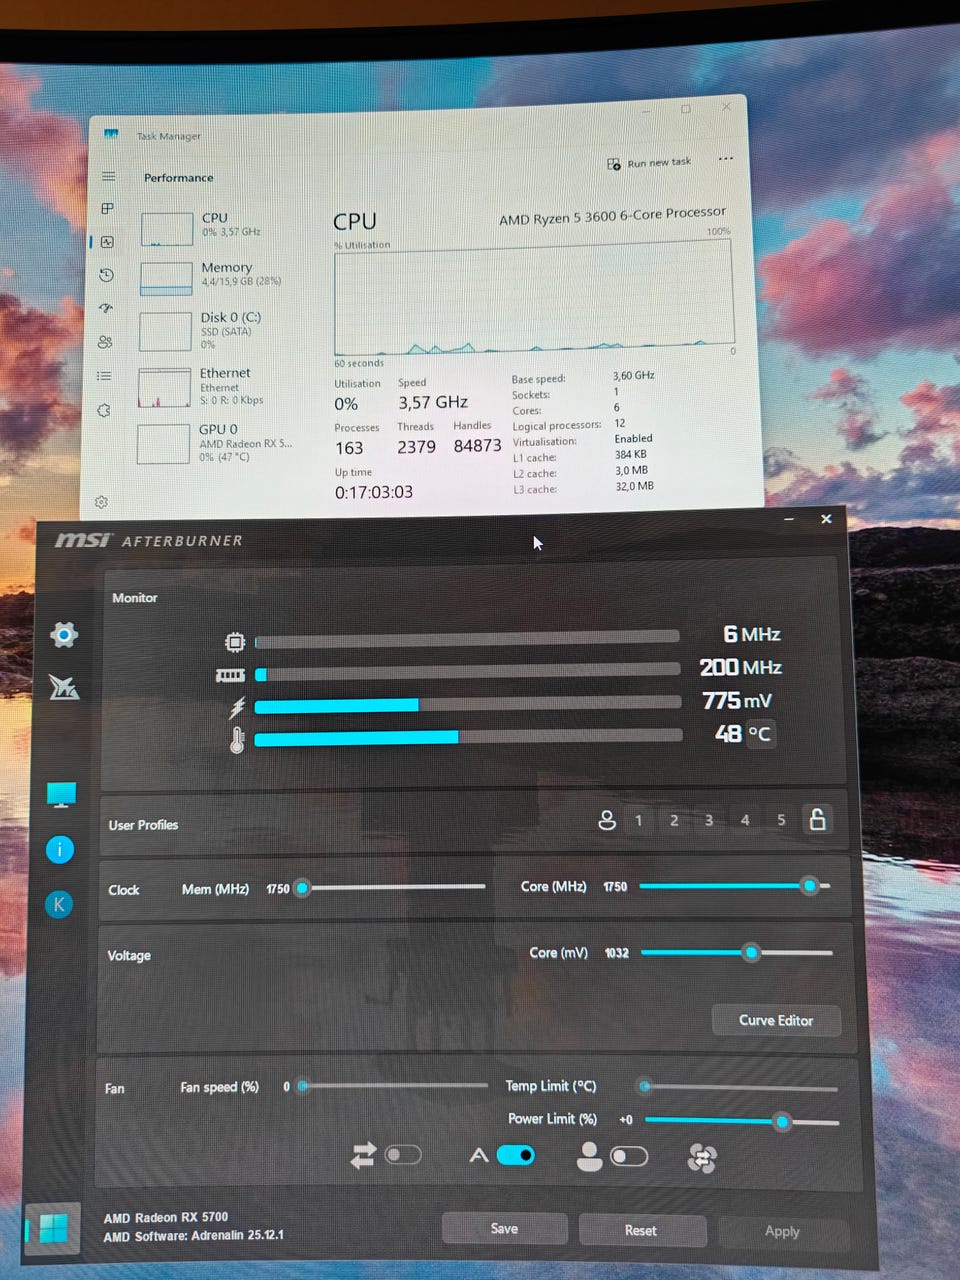The height and width of the screenshot is (1280, 960).
Task: Click the °C temperature unit button
Action: 760,734
